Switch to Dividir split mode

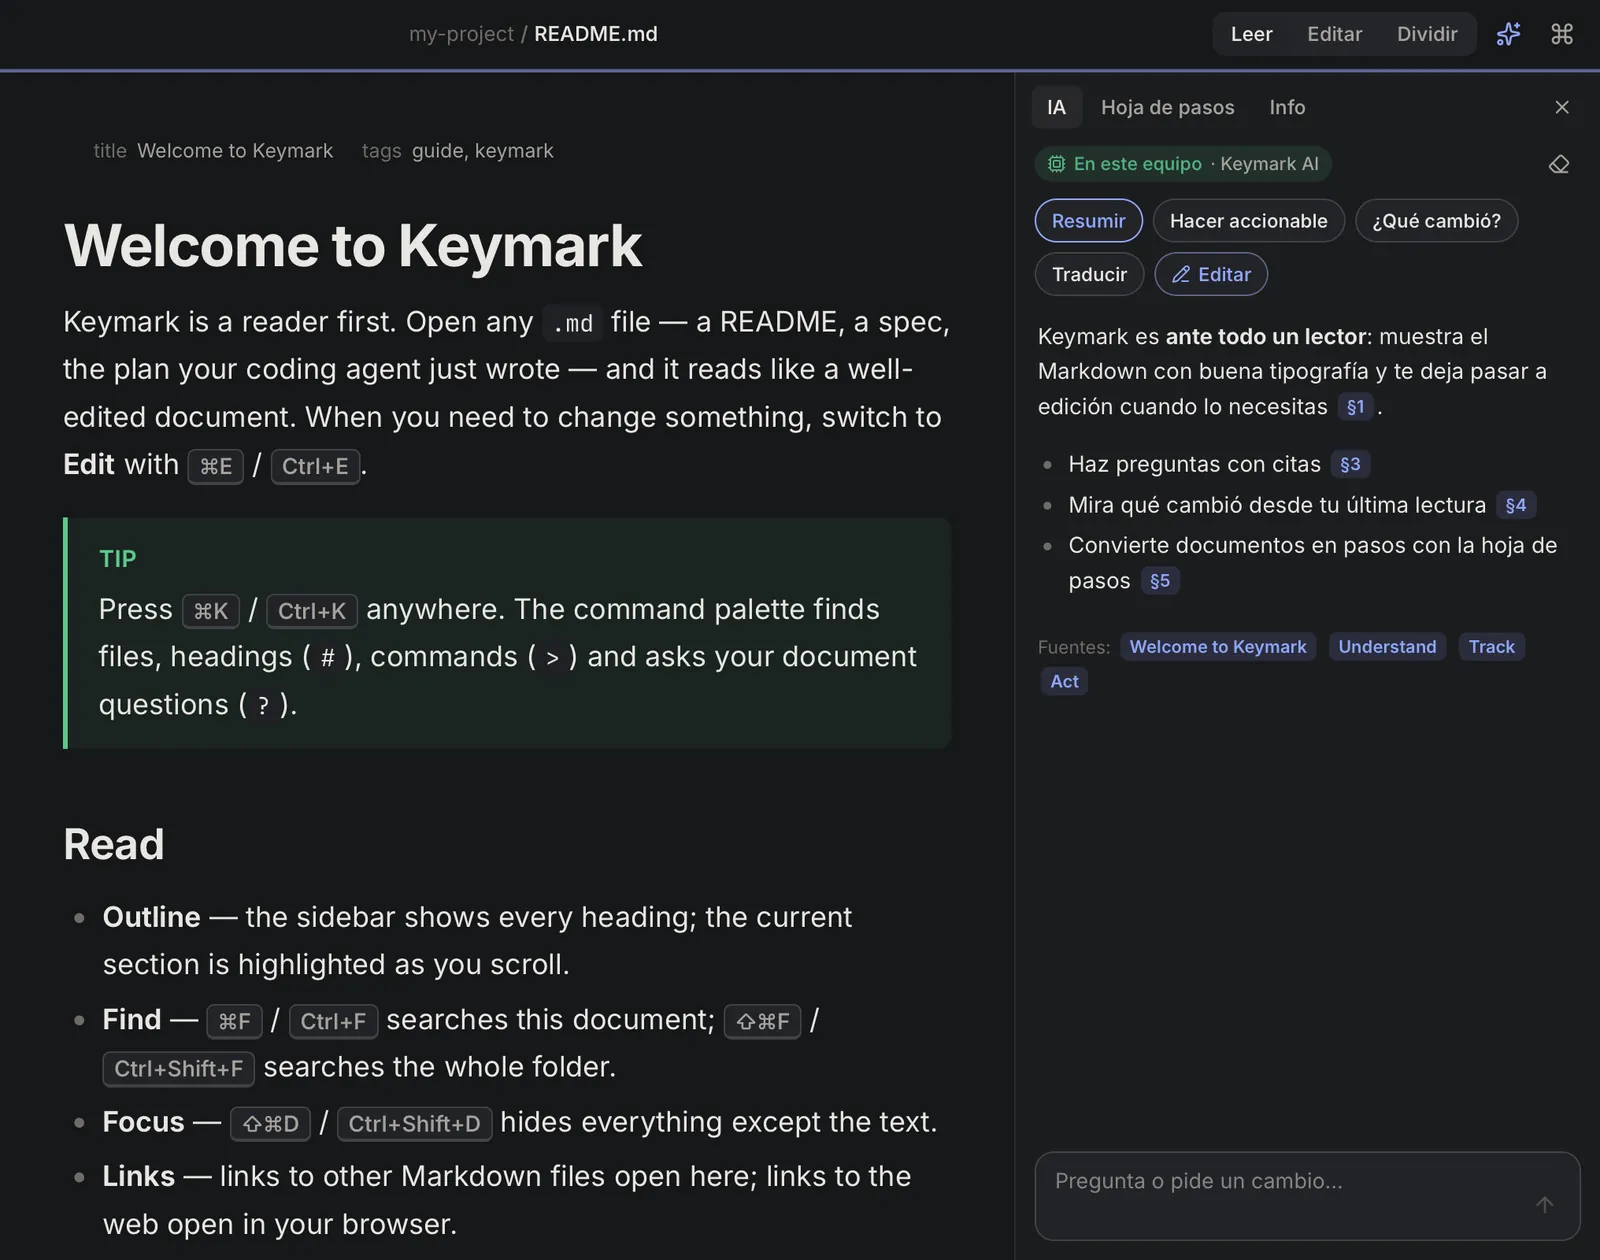click(1427, 34)
